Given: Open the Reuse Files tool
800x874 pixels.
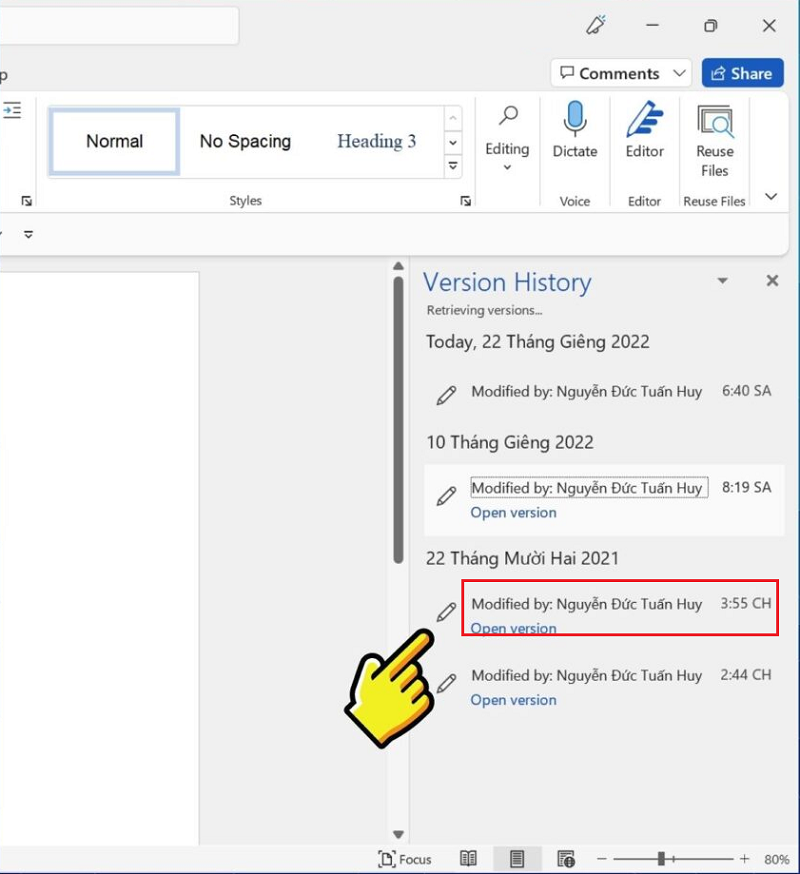Looking at the screenshot, I should click(715, 124).
